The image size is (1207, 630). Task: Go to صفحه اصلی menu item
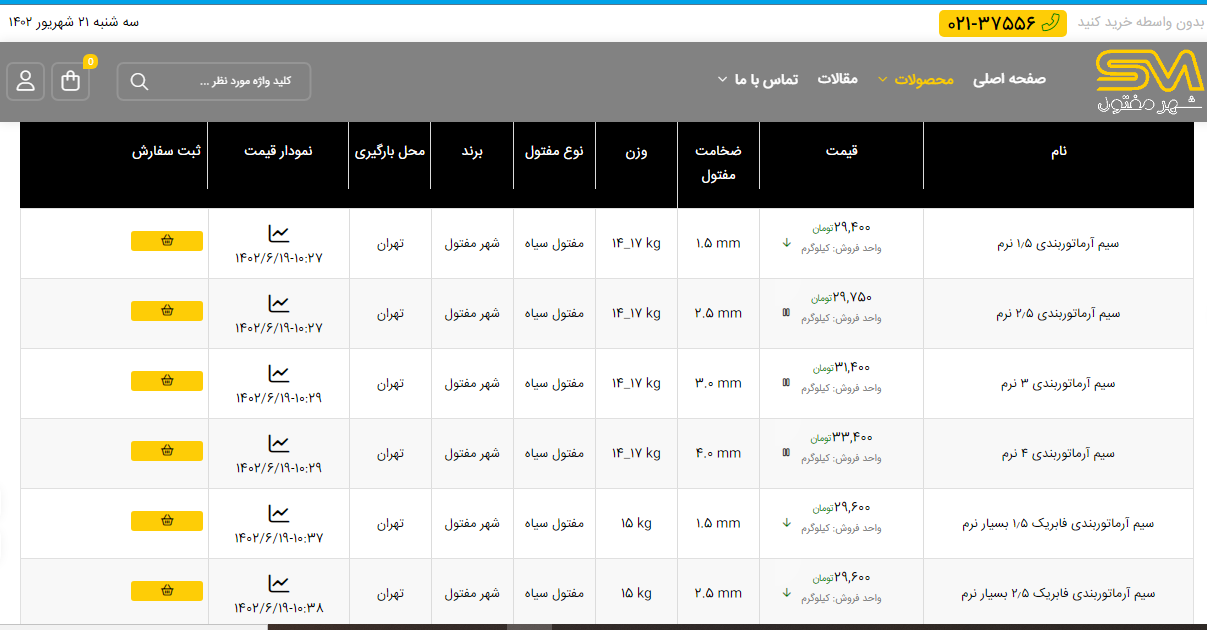point(1009,79)
